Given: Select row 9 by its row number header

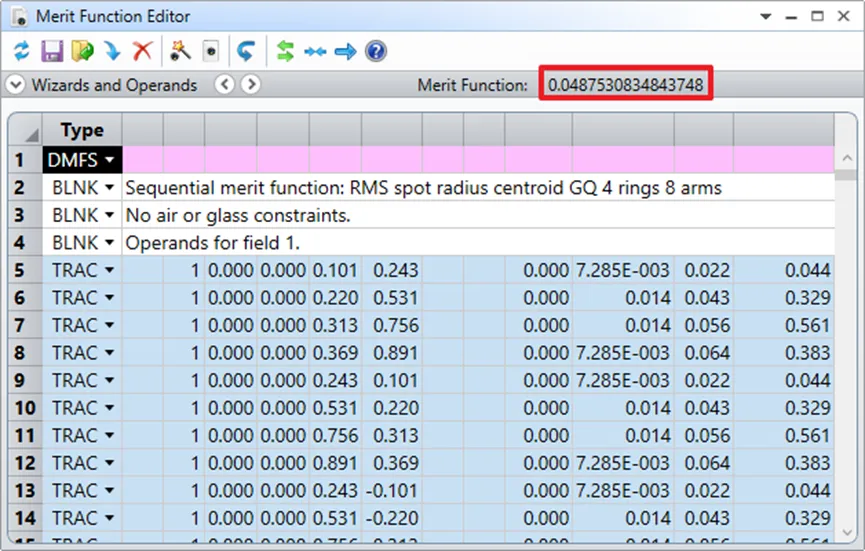Looking at the screenshot, I should point(25,380).
